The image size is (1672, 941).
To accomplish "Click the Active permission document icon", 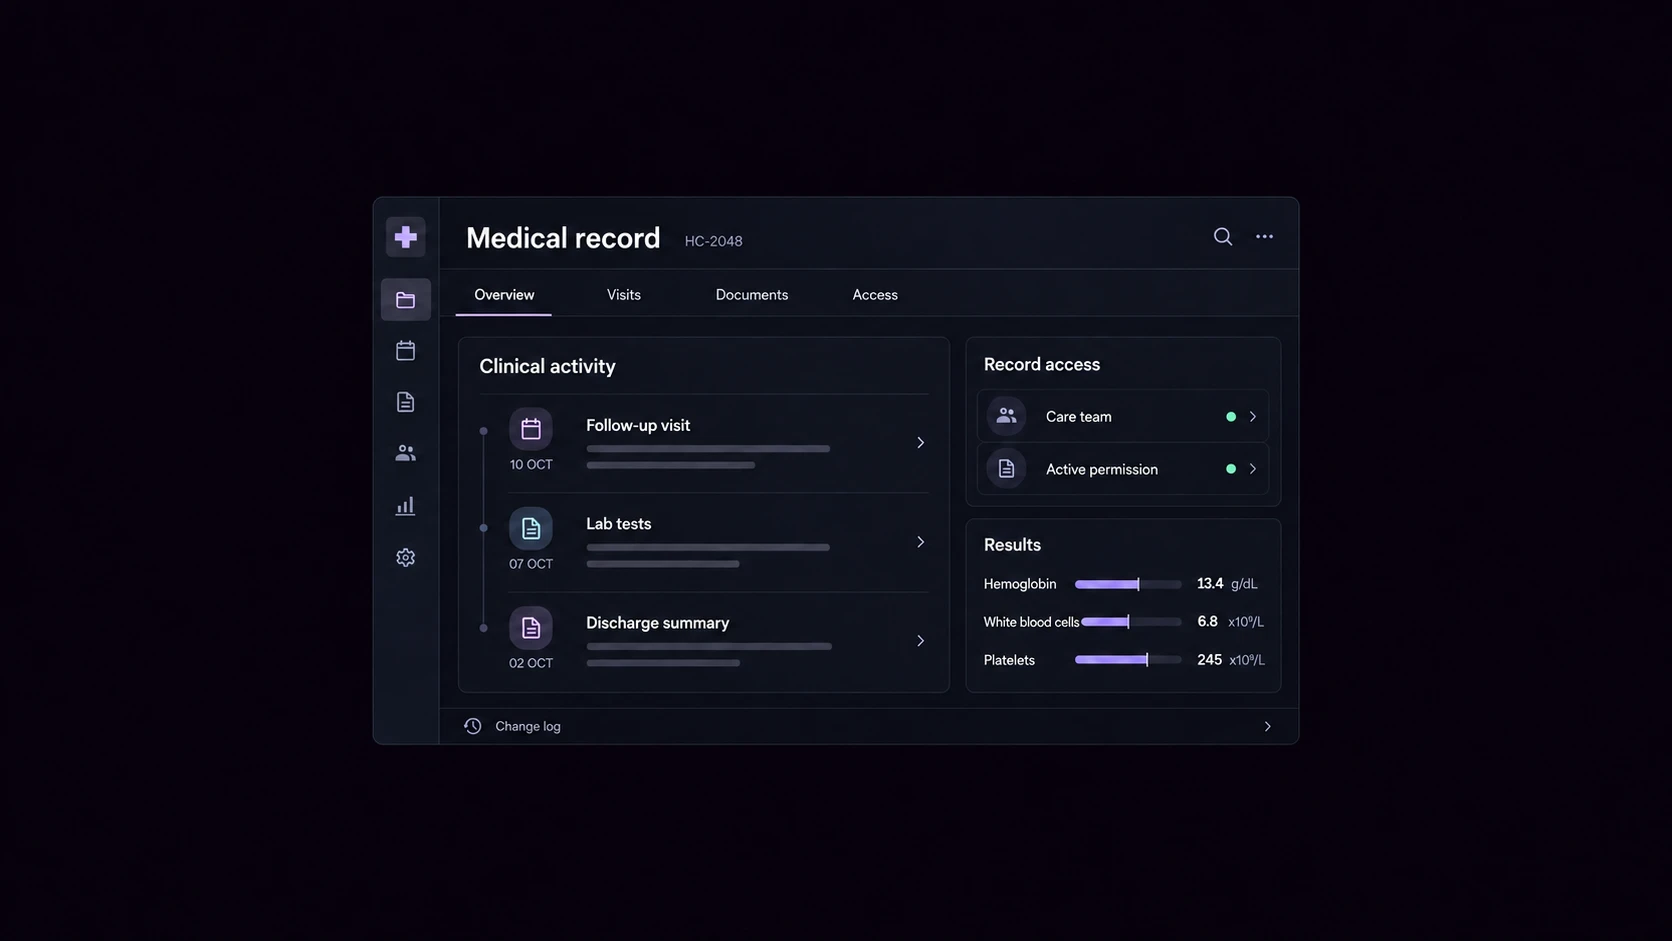I will [1007, 469].
